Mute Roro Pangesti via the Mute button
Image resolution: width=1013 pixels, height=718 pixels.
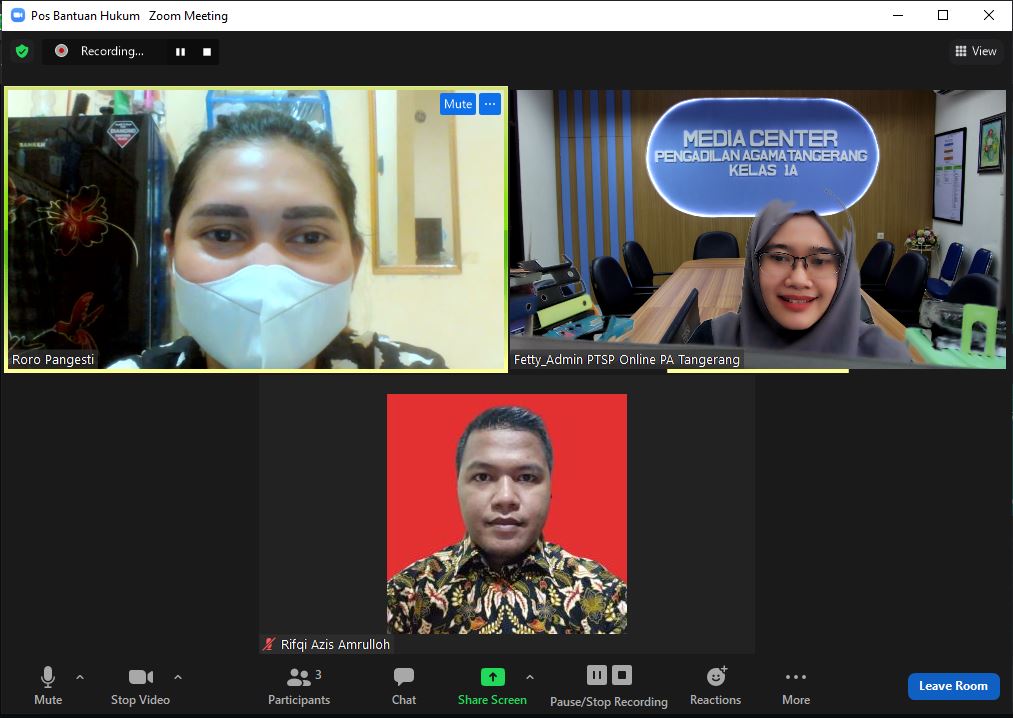[458, 104]
